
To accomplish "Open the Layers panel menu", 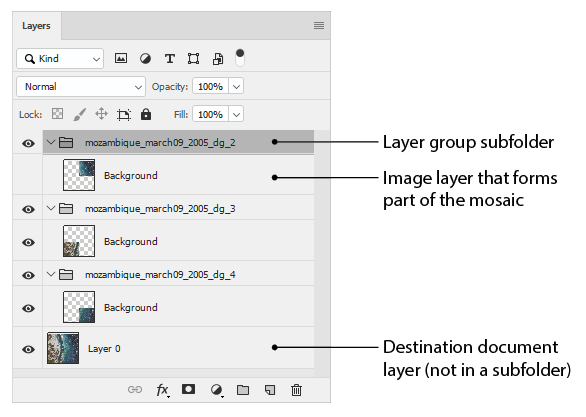I will click(319, 25).
